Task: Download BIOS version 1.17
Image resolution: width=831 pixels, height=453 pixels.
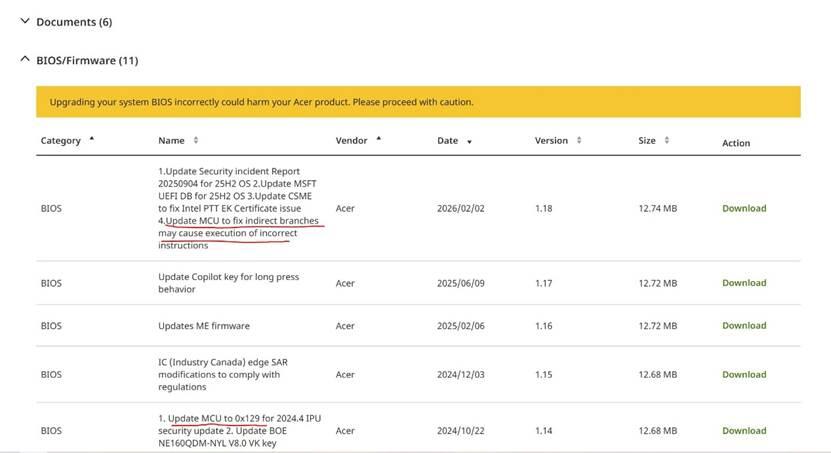Action: (744, 283)
